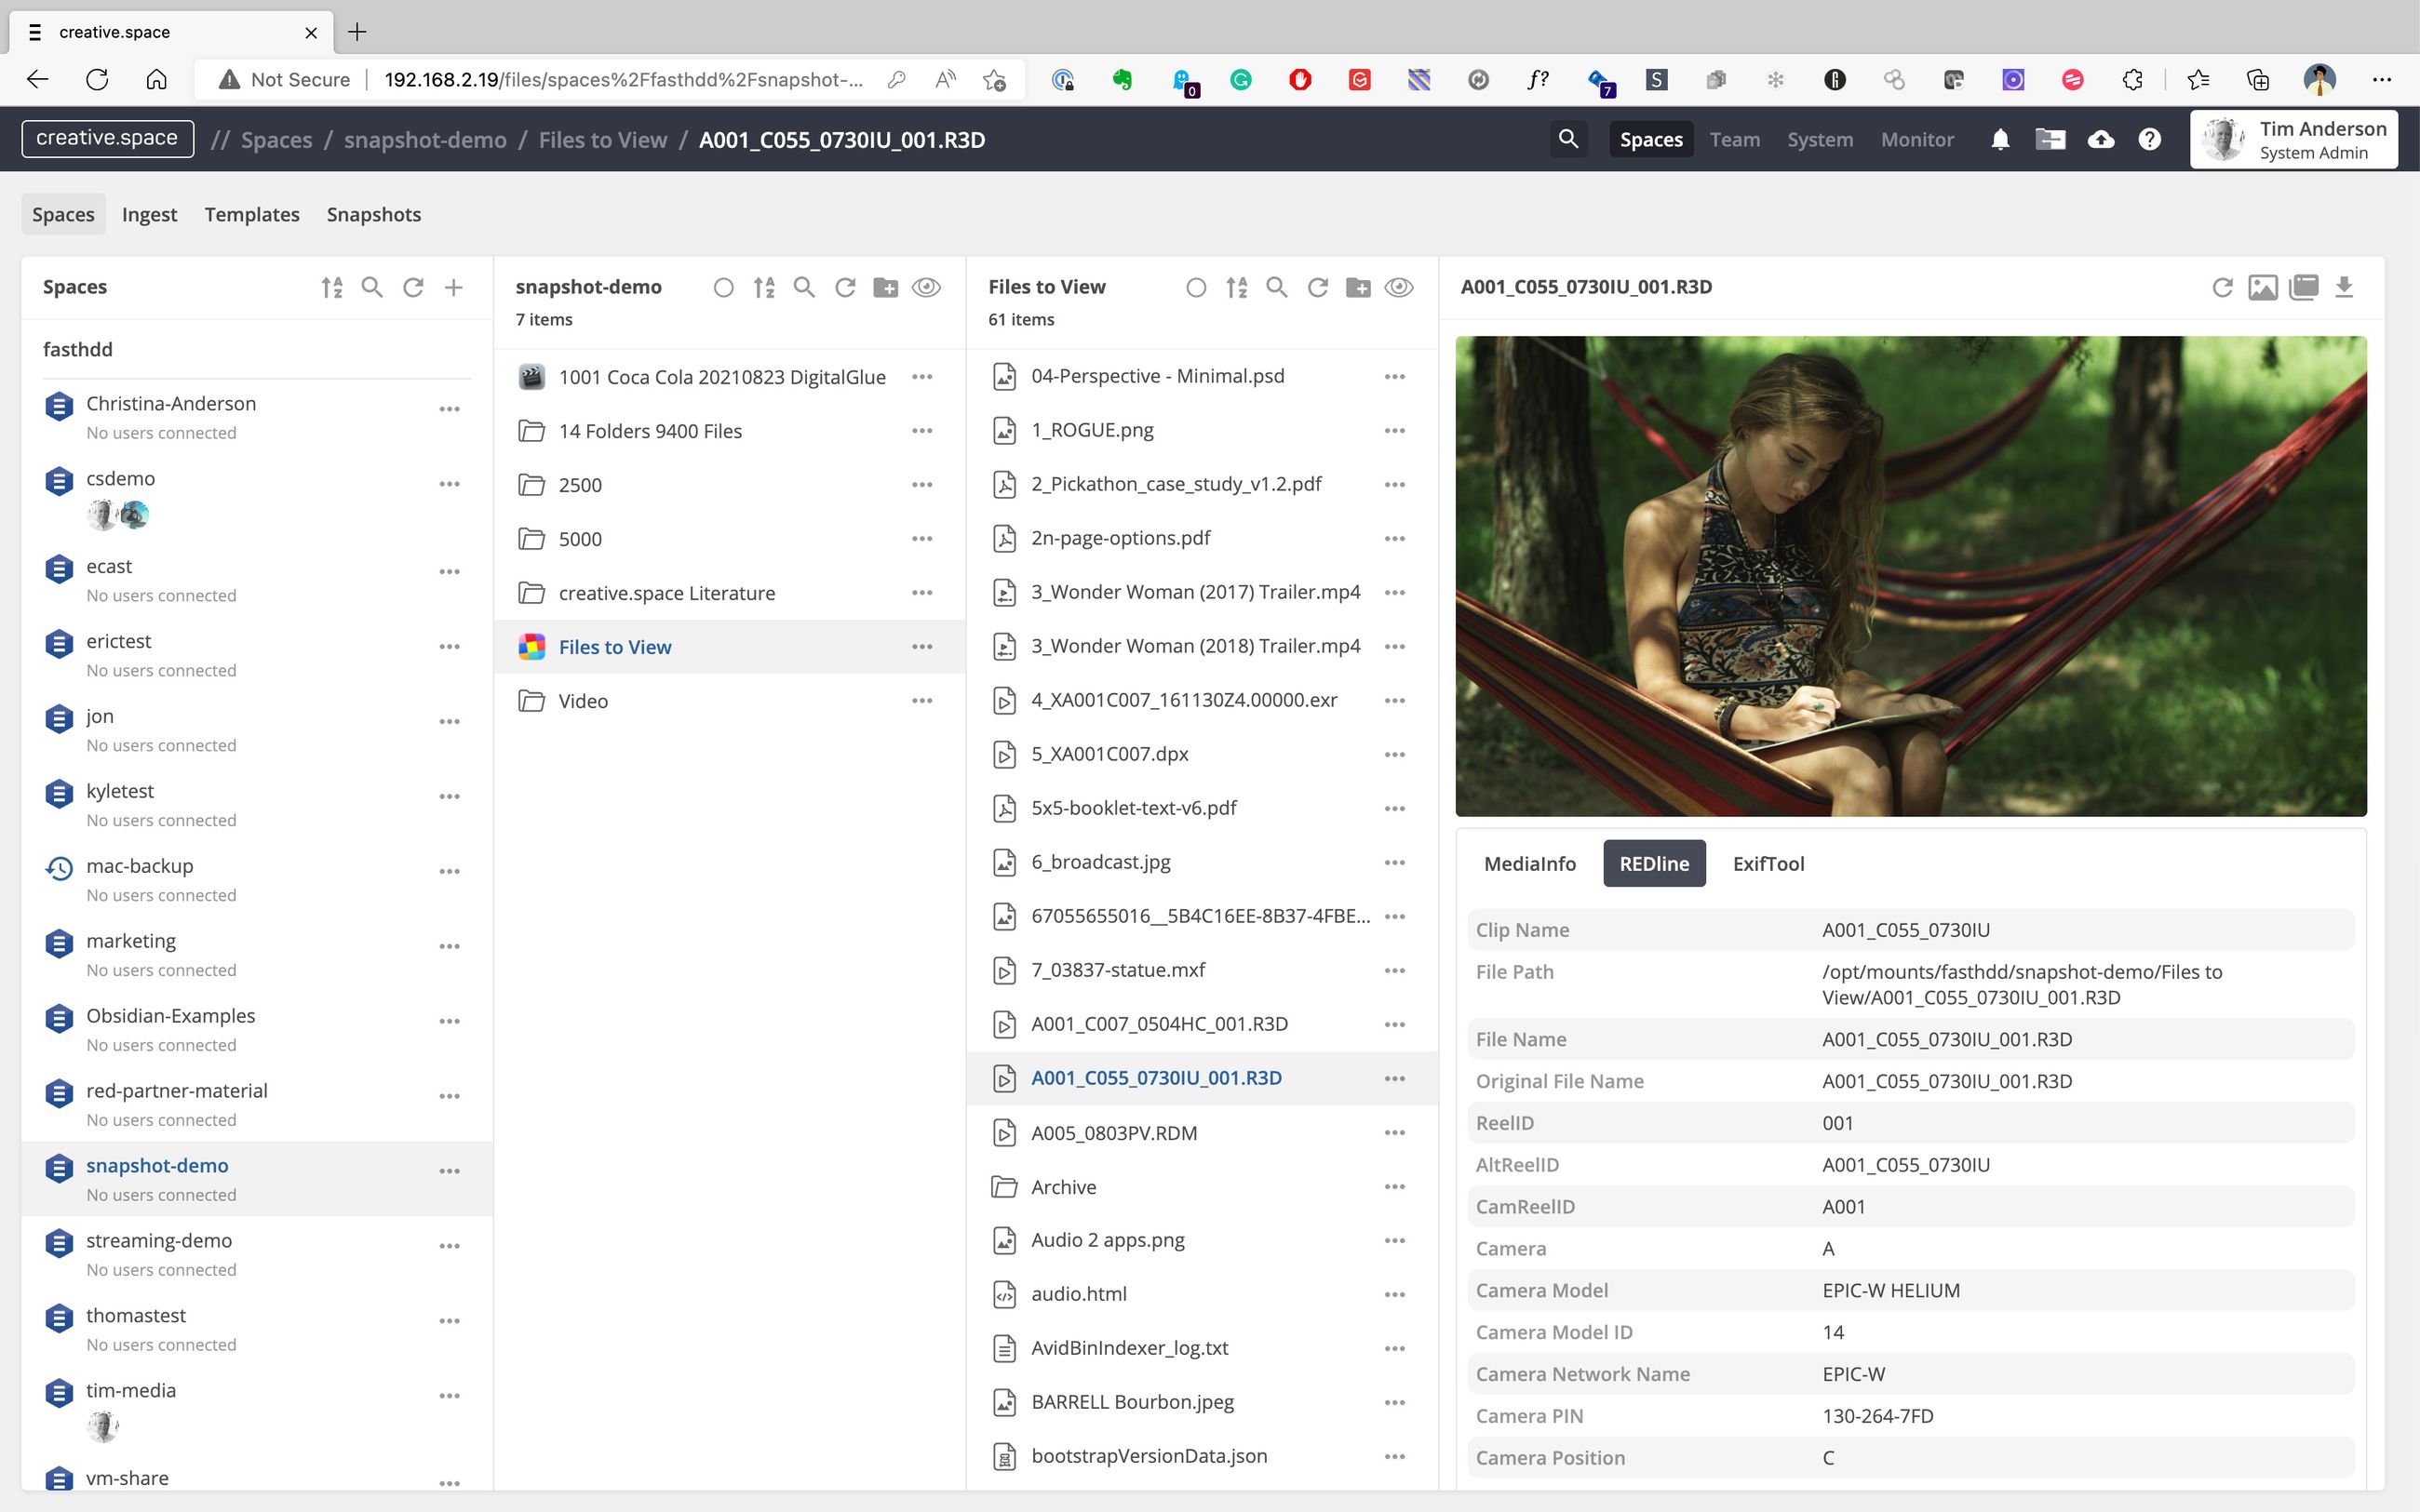This screenshot has height=1512, width=2420.
Task: Click the creative.space logo button
Action: pyautogui.click(x=107, y=138)
